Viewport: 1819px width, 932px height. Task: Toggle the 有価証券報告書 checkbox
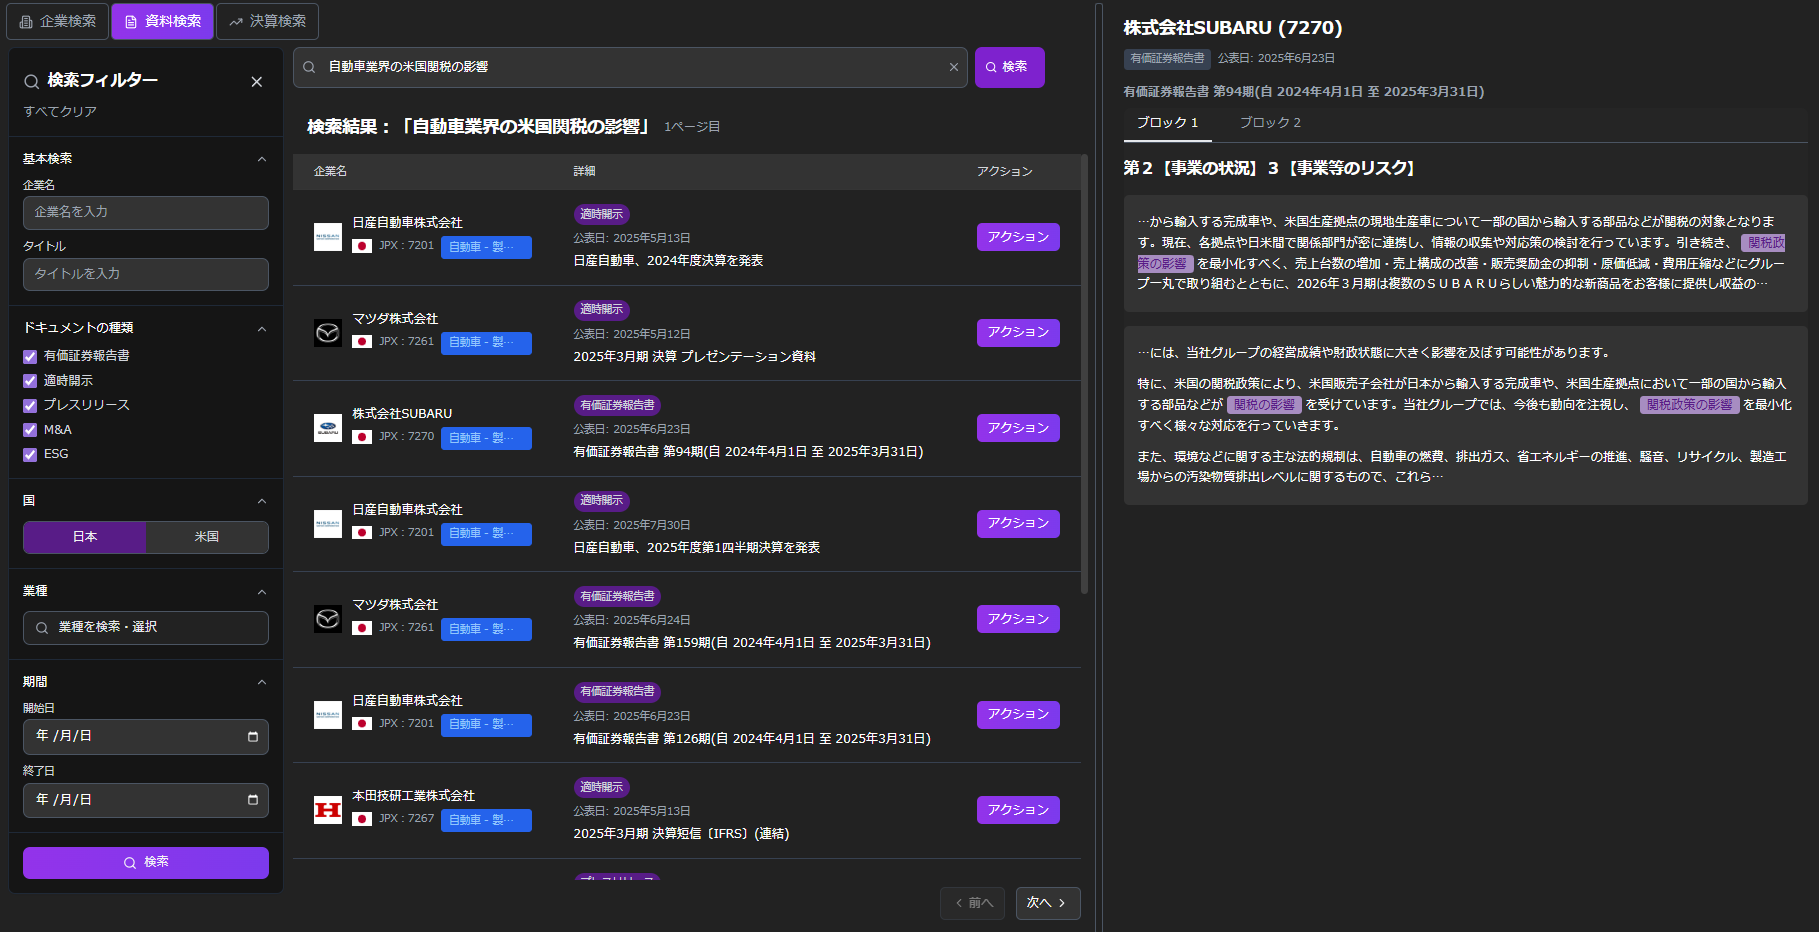[30, 356]
